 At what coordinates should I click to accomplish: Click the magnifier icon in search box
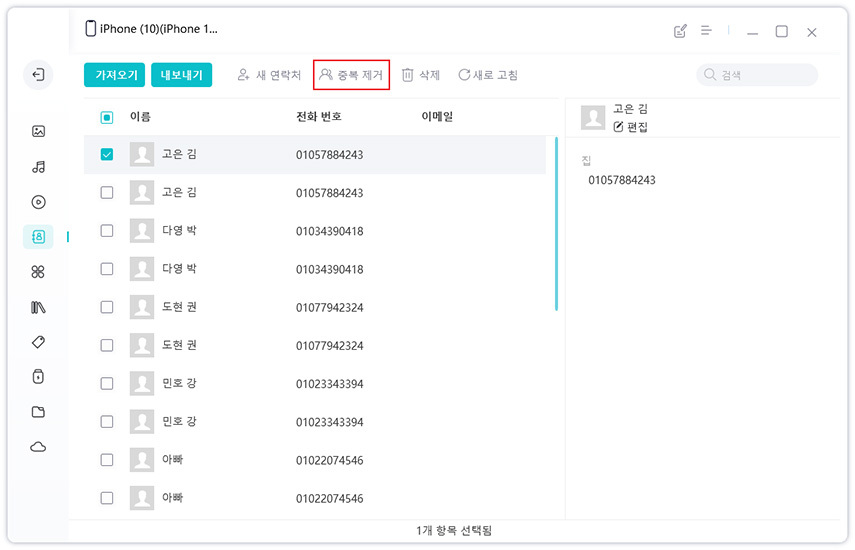(709, 74)
